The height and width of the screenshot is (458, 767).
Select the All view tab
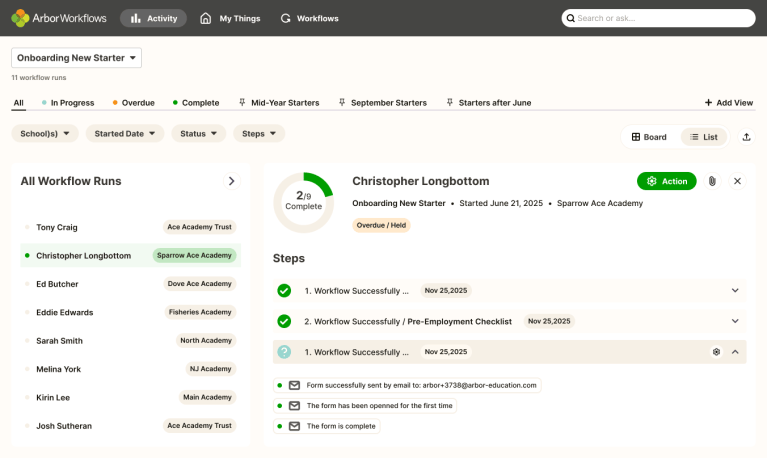click(19, 103)
